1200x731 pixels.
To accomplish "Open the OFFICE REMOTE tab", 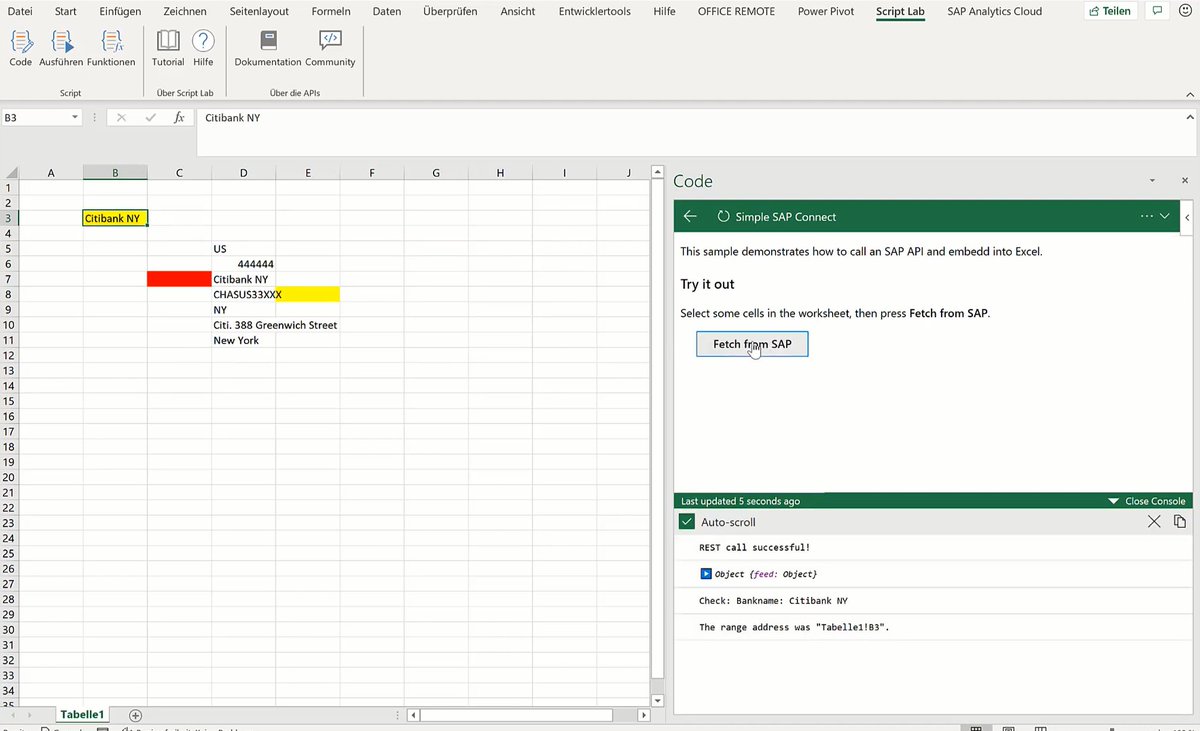I will click(735, 11).
